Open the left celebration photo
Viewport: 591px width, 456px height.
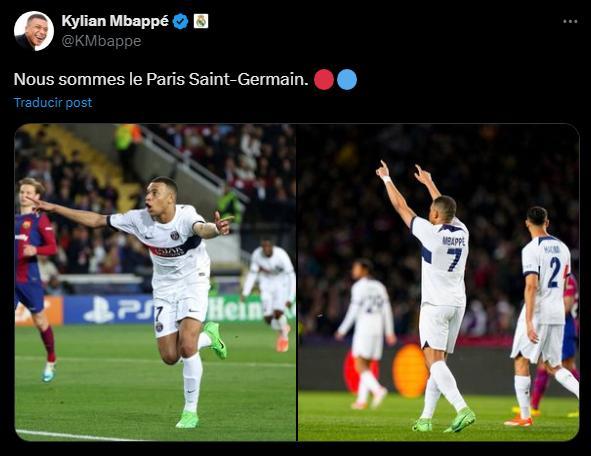click(x=155, y=282)
